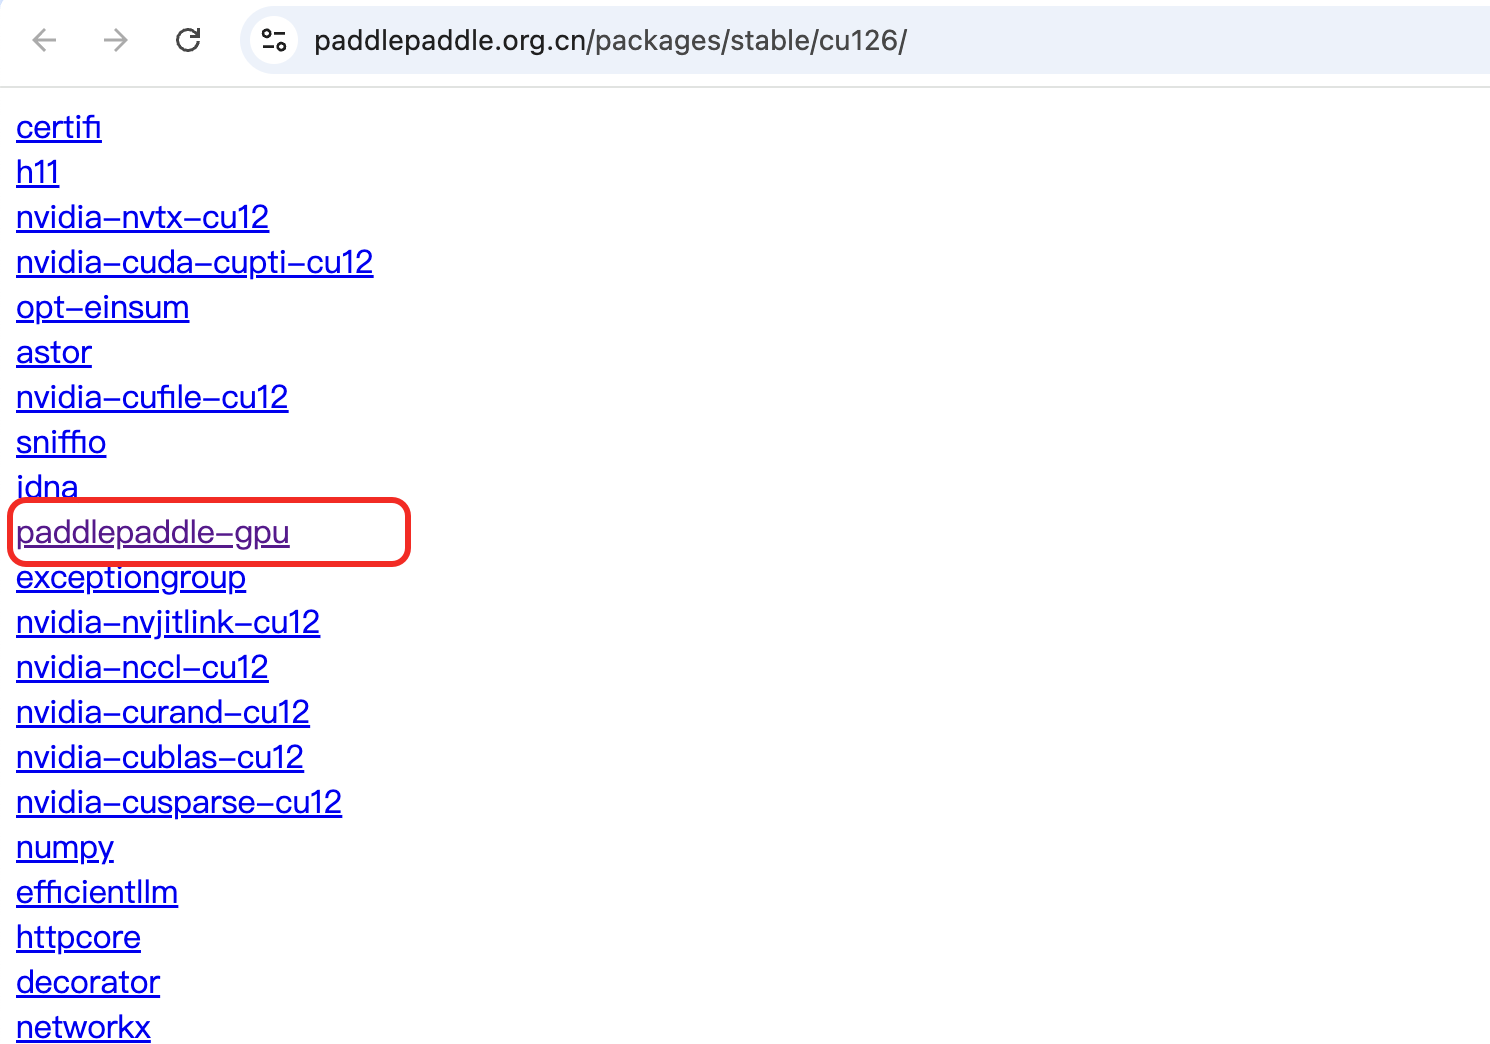
Task: Follow the networkx package link
Action: pyautogui.click(x=83, y=1028)
